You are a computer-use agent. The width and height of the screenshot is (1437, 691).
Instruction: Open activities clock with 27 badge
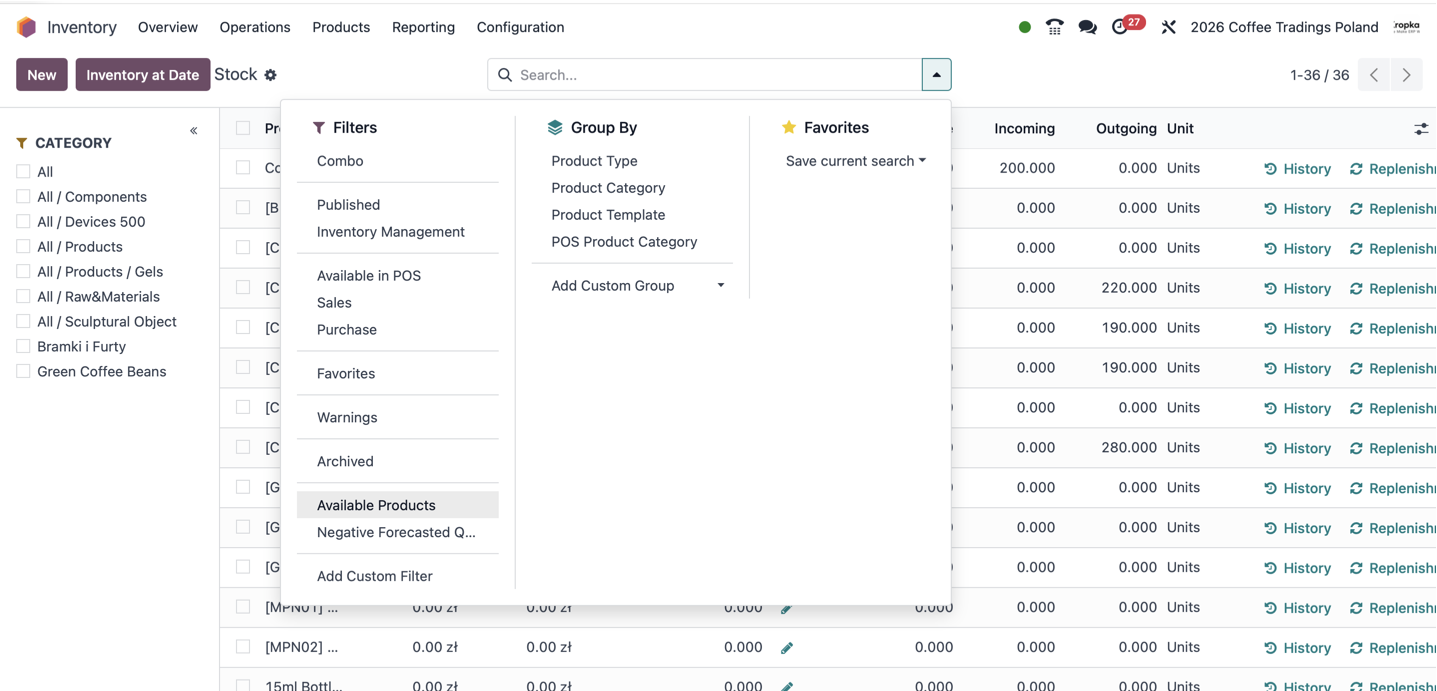(1127, 25)
